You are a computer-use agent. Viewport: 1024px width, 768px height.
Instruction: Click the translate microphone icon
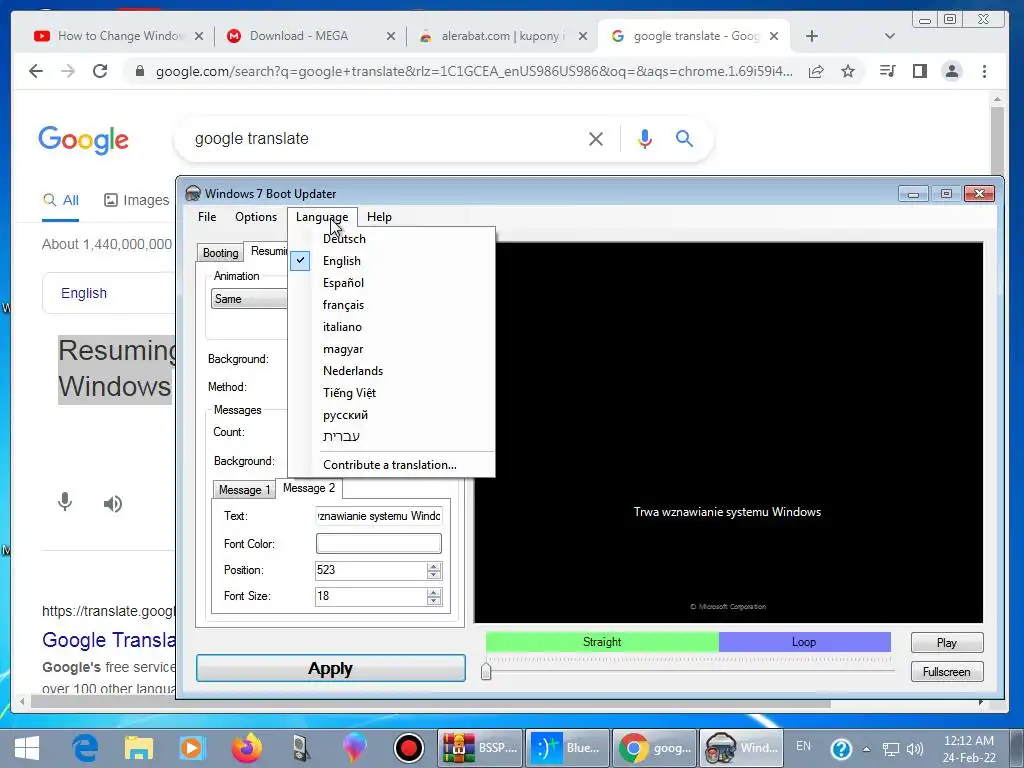65,502
